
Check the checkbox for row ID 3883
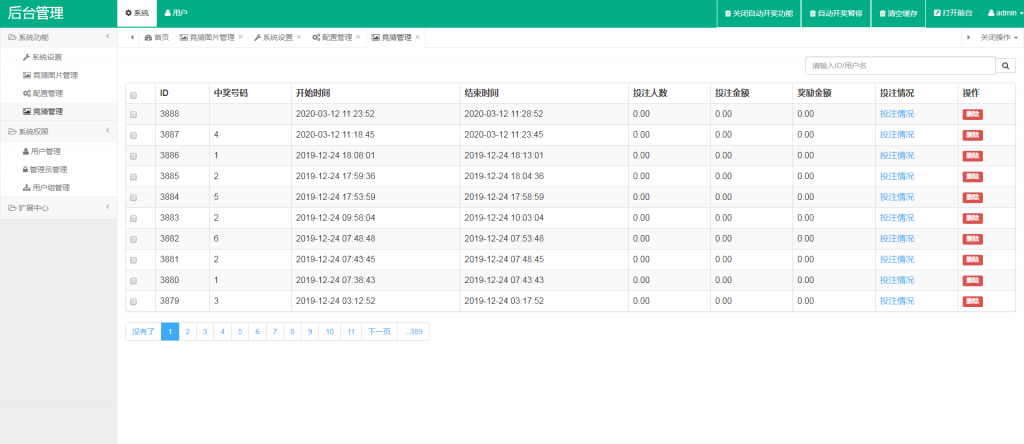134,218
